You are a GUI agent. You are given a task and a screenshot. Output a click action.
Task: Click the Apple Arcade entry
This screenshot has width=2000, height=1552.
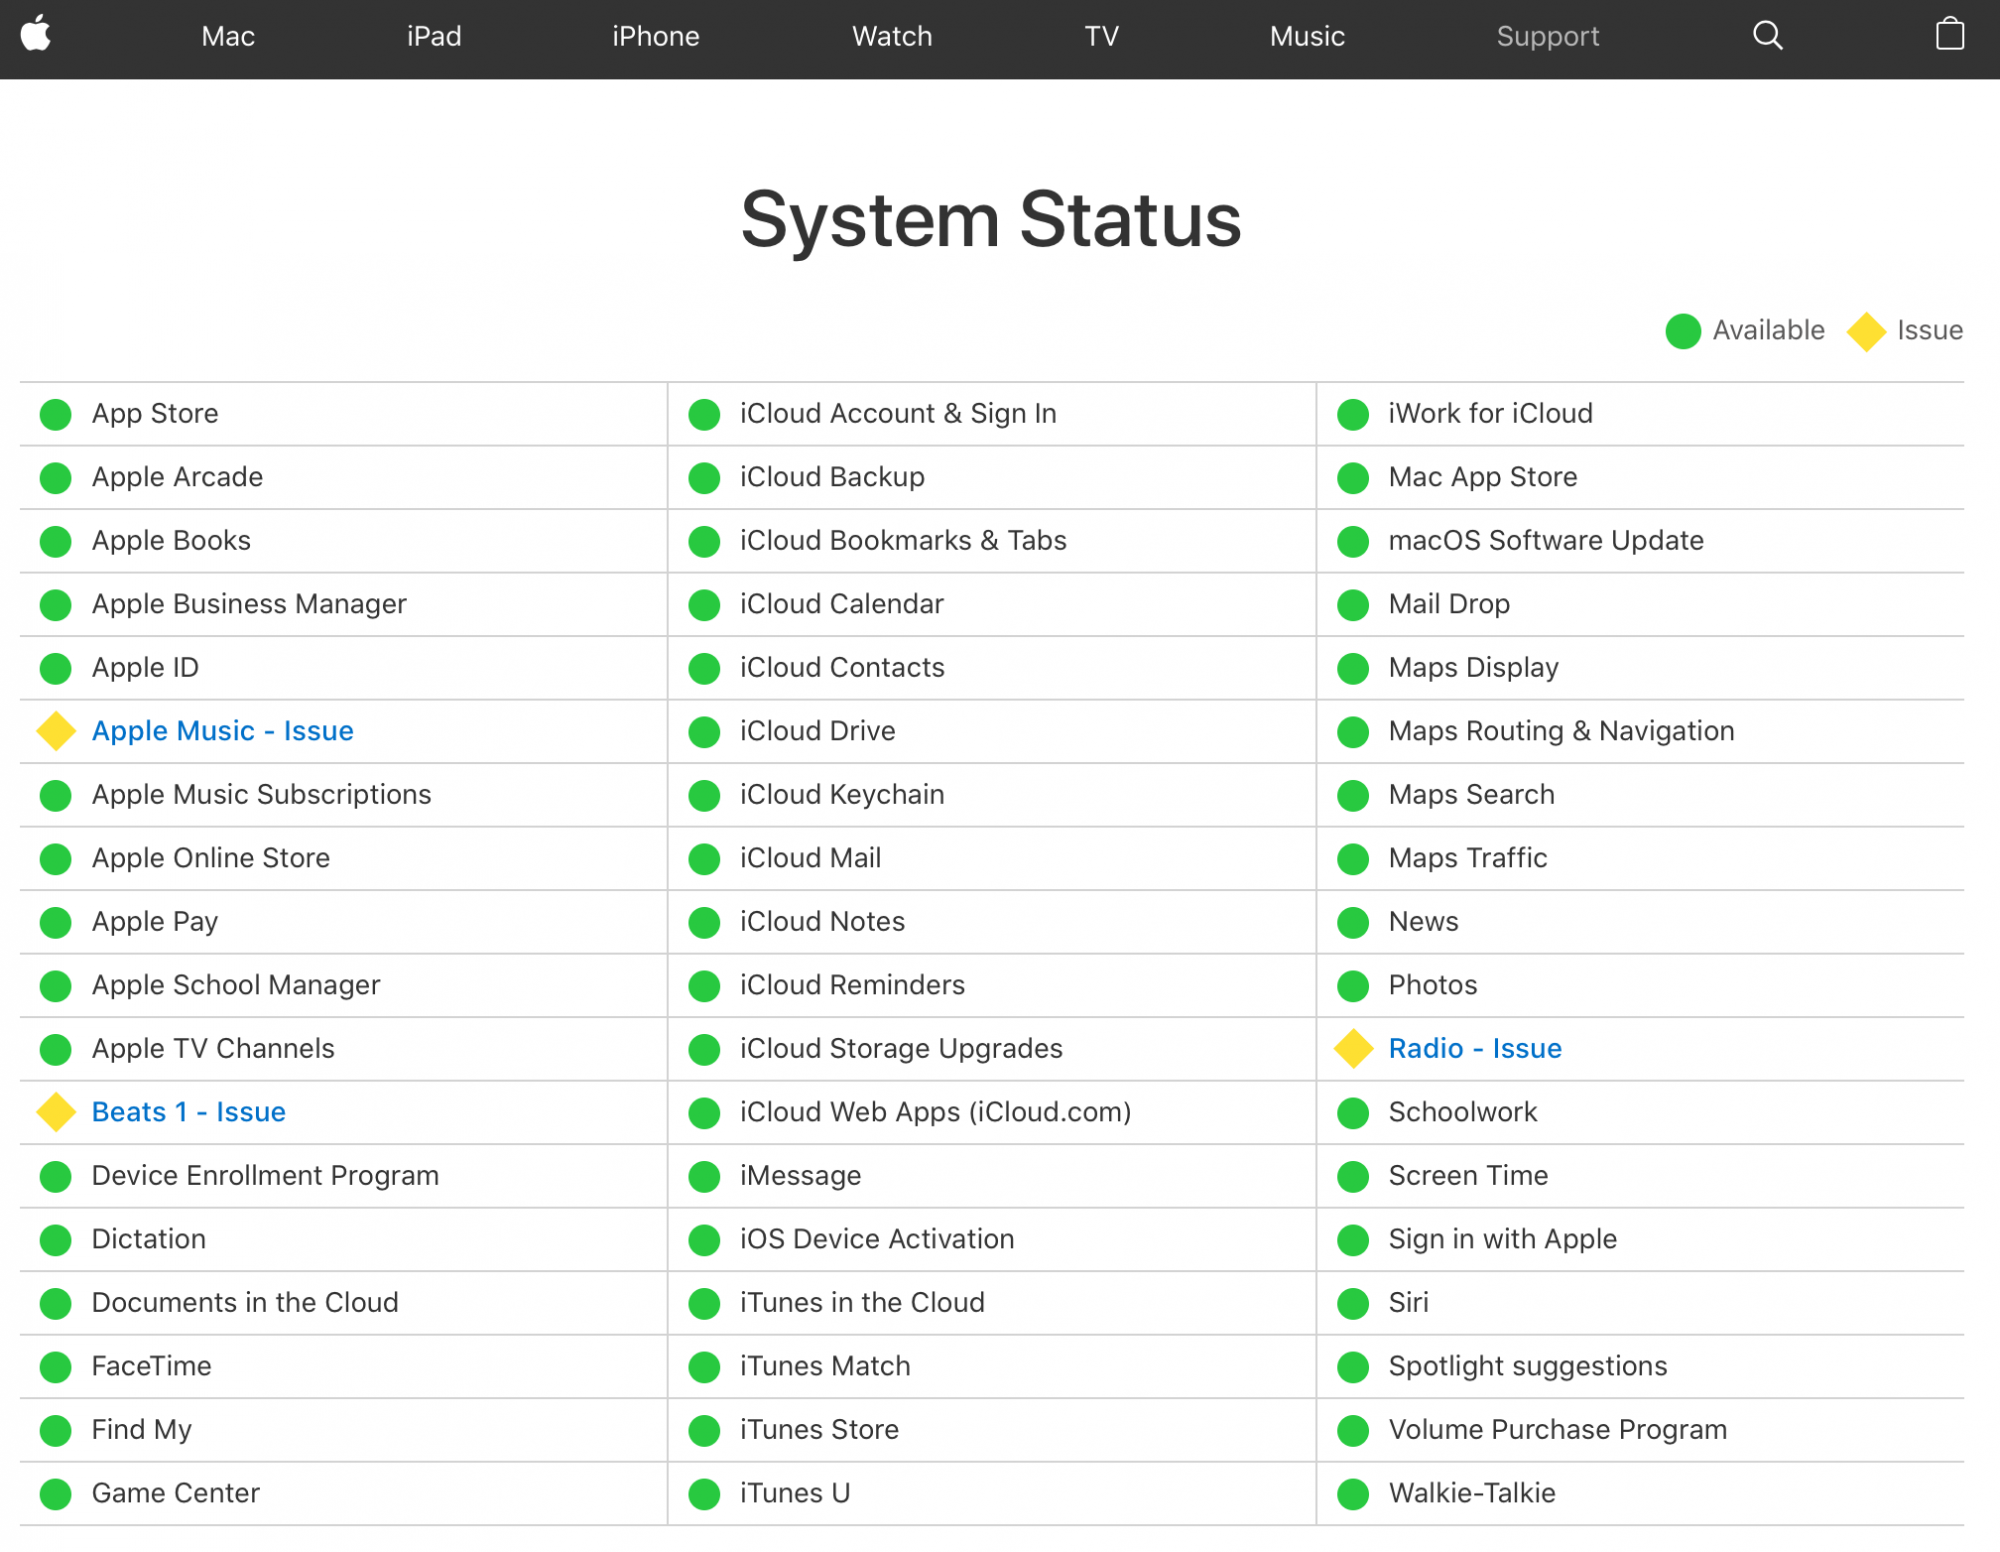177,477
